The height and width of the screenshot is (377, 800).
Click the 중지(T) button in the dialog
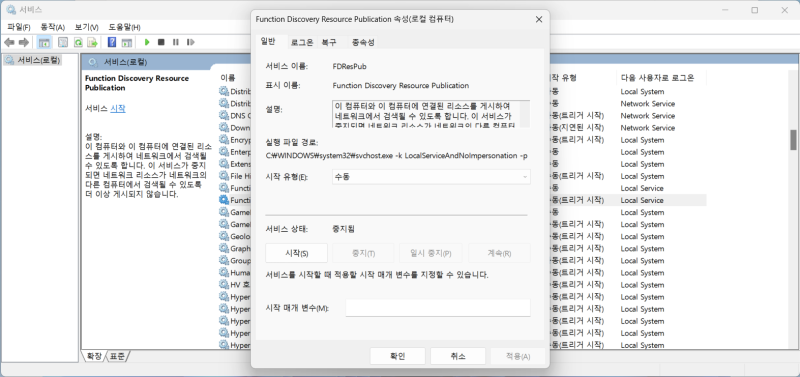click(363, 253)
